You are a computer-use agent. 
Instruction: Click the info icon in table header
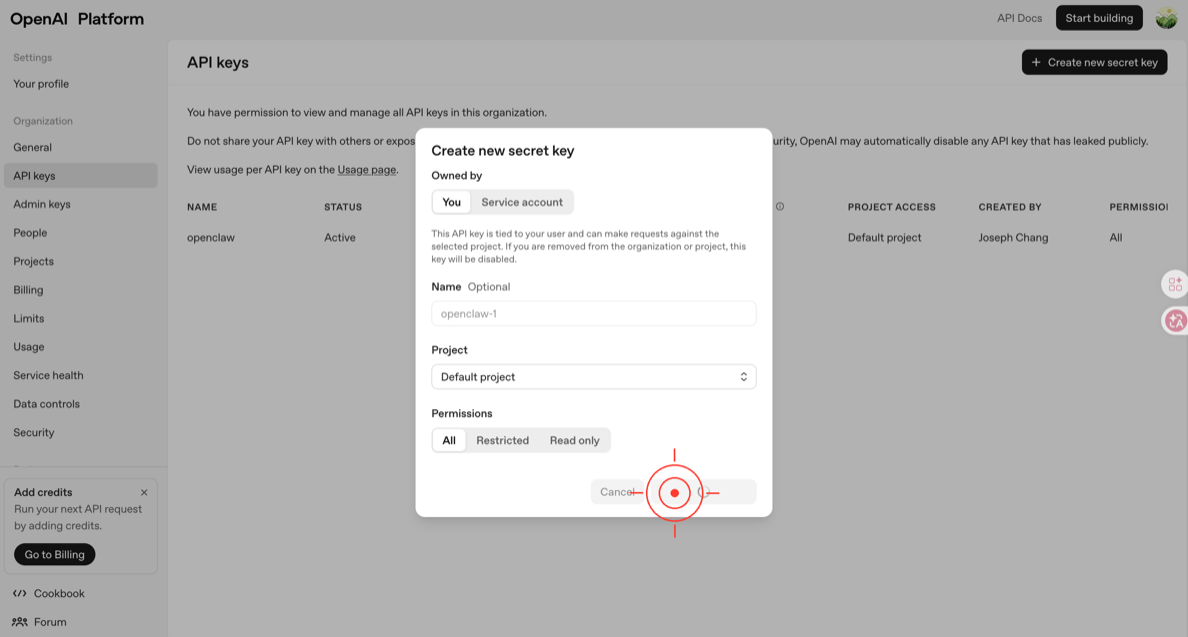tap(780, 207)
